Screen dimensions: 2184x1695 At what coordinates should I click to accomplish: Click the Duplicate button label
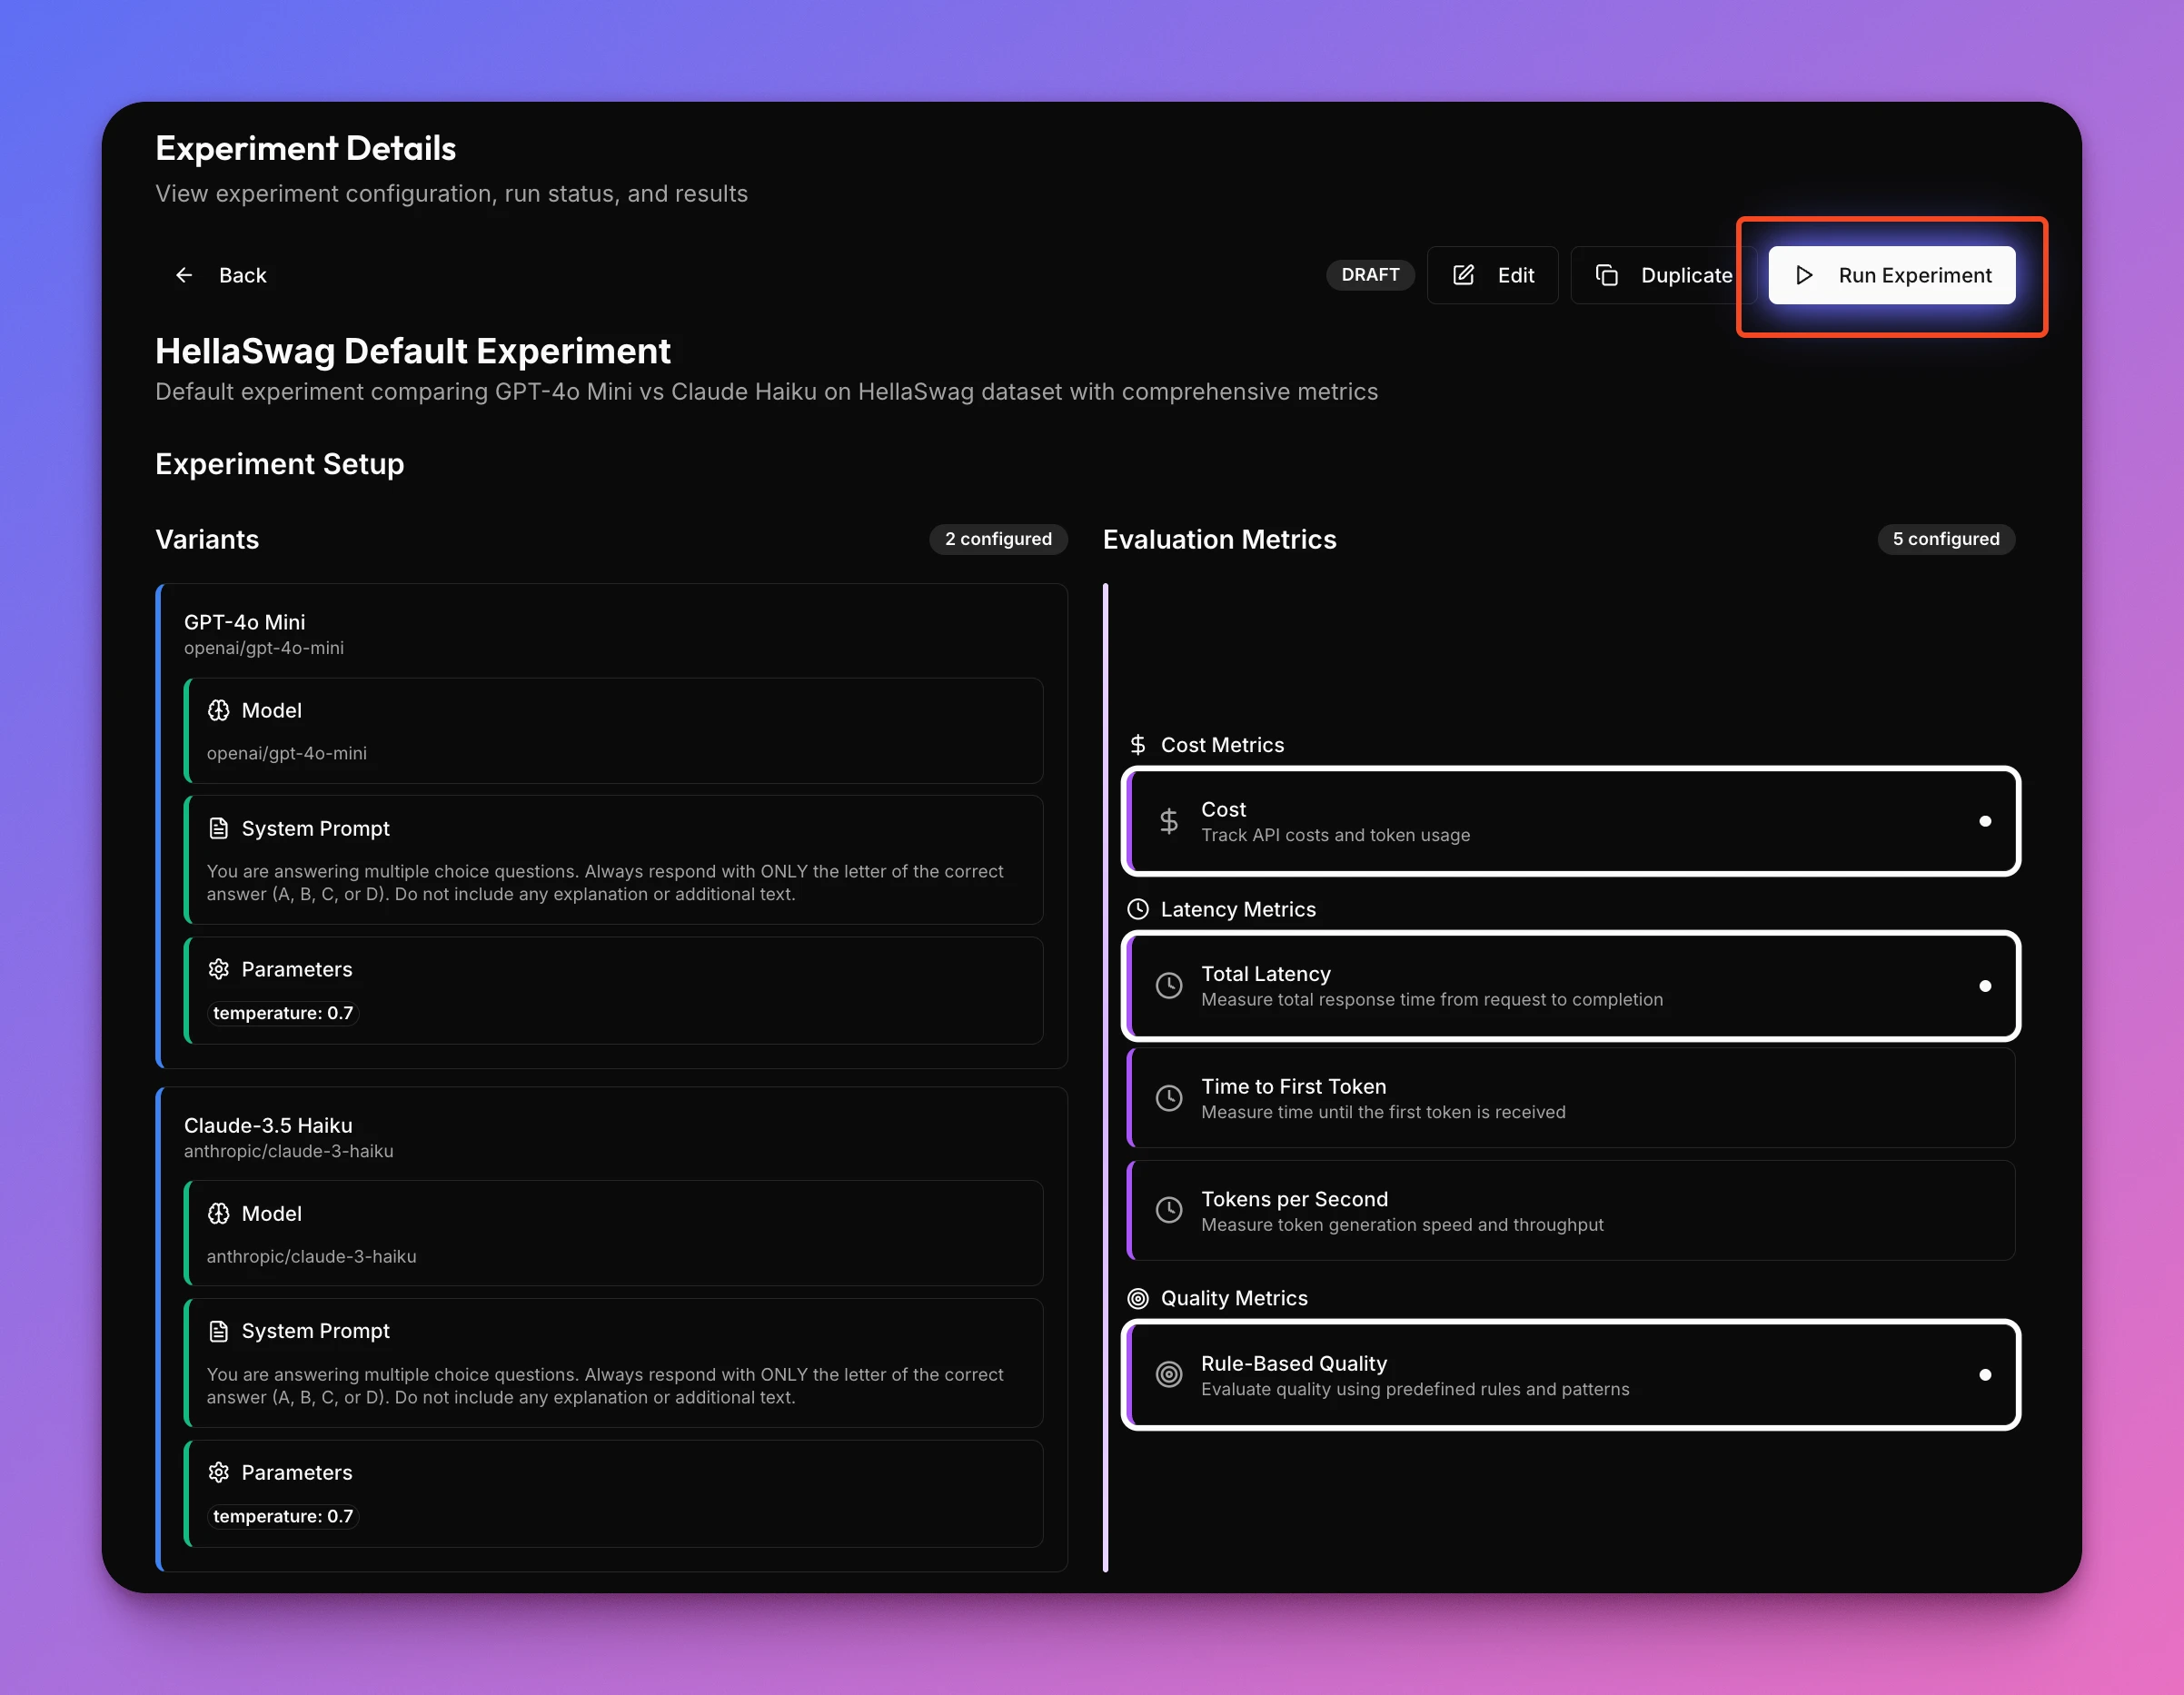tap(1686, 275)
